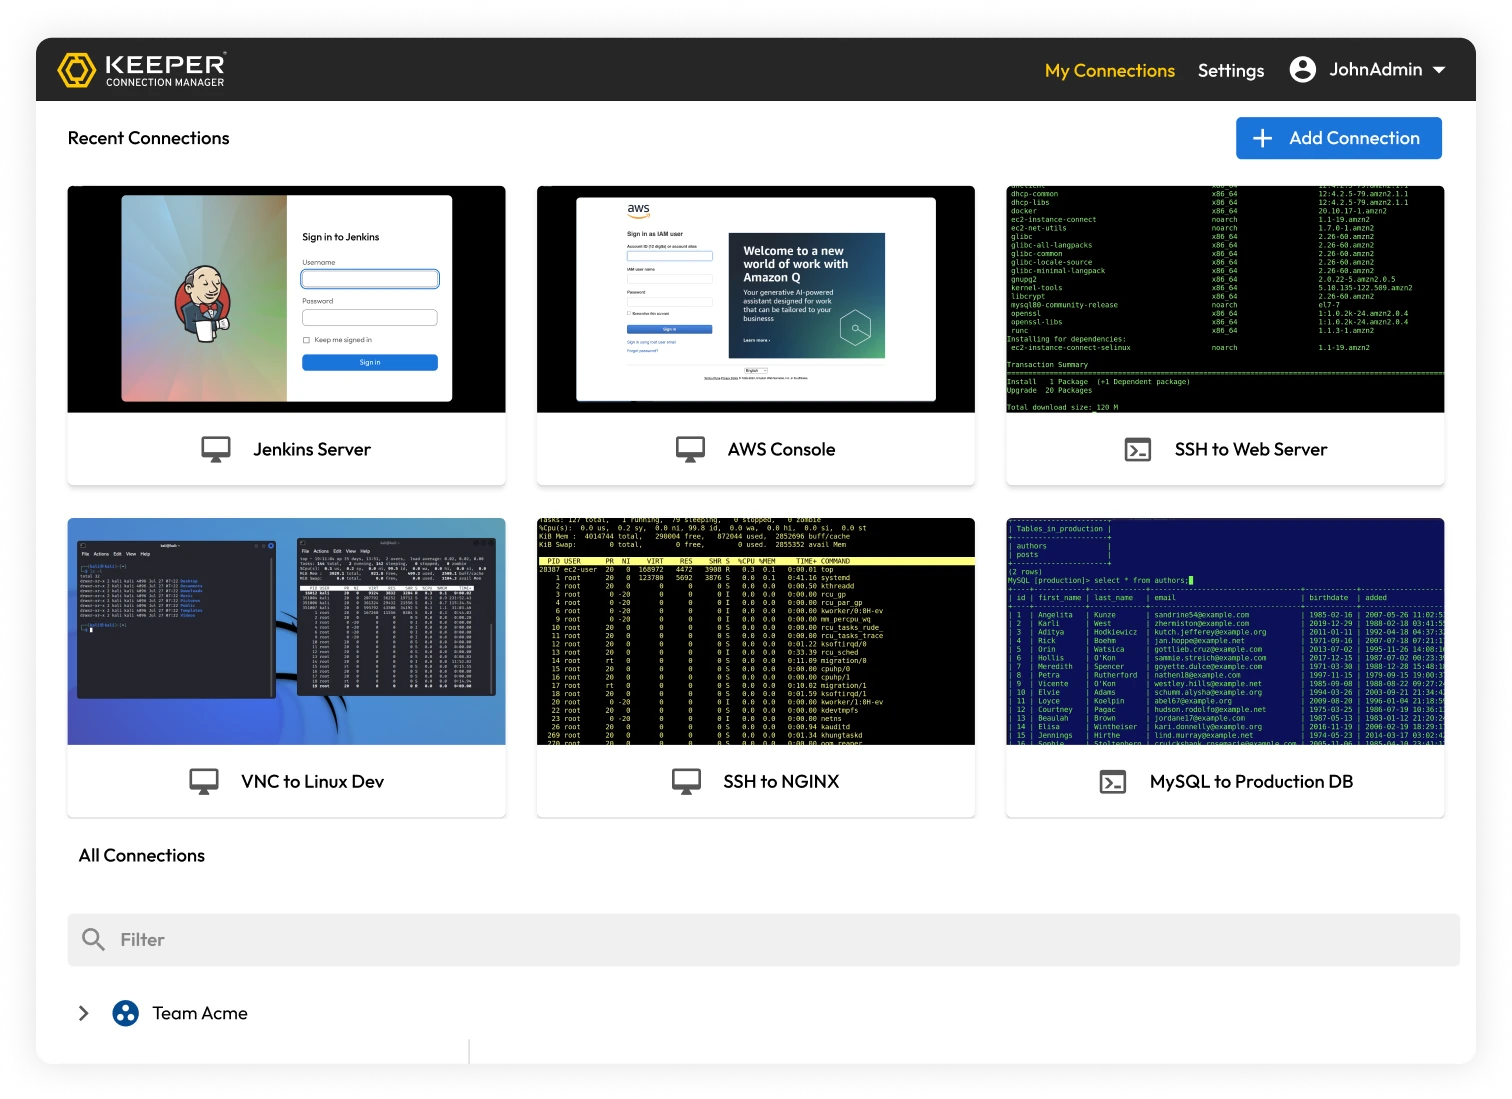Click the All Connections heading
The width and height of the screenshot is (1512, 1099).
point(142,855)
